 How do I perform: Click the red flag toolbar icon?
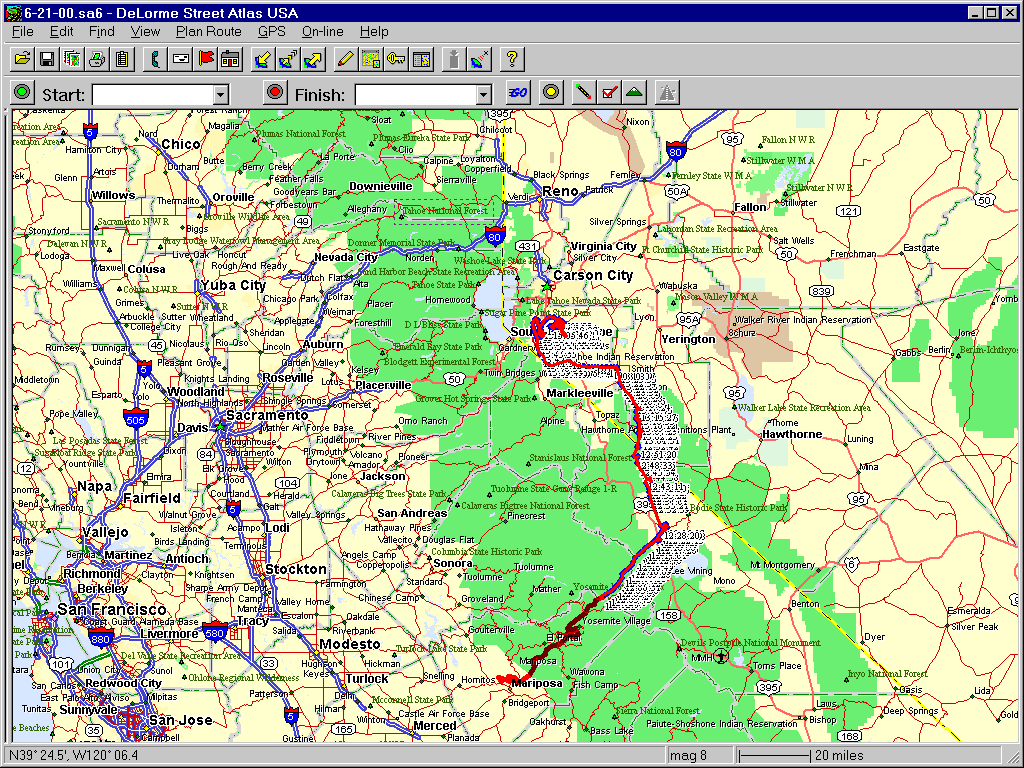coord(206,59)
